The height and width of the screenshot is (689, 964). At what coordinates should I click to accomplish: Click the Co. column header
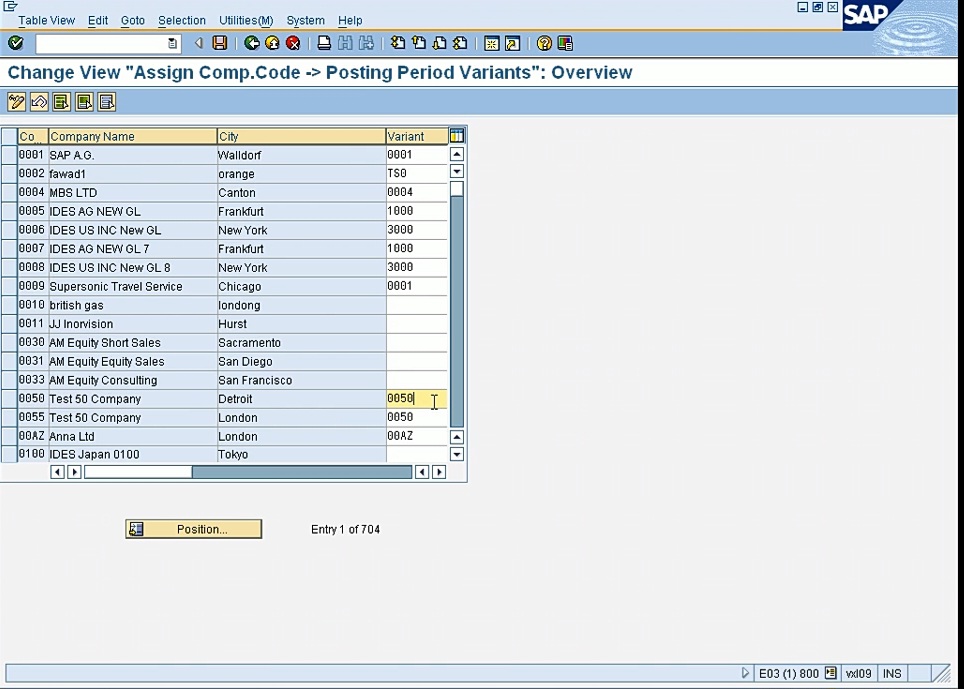(x=33, y=136)
